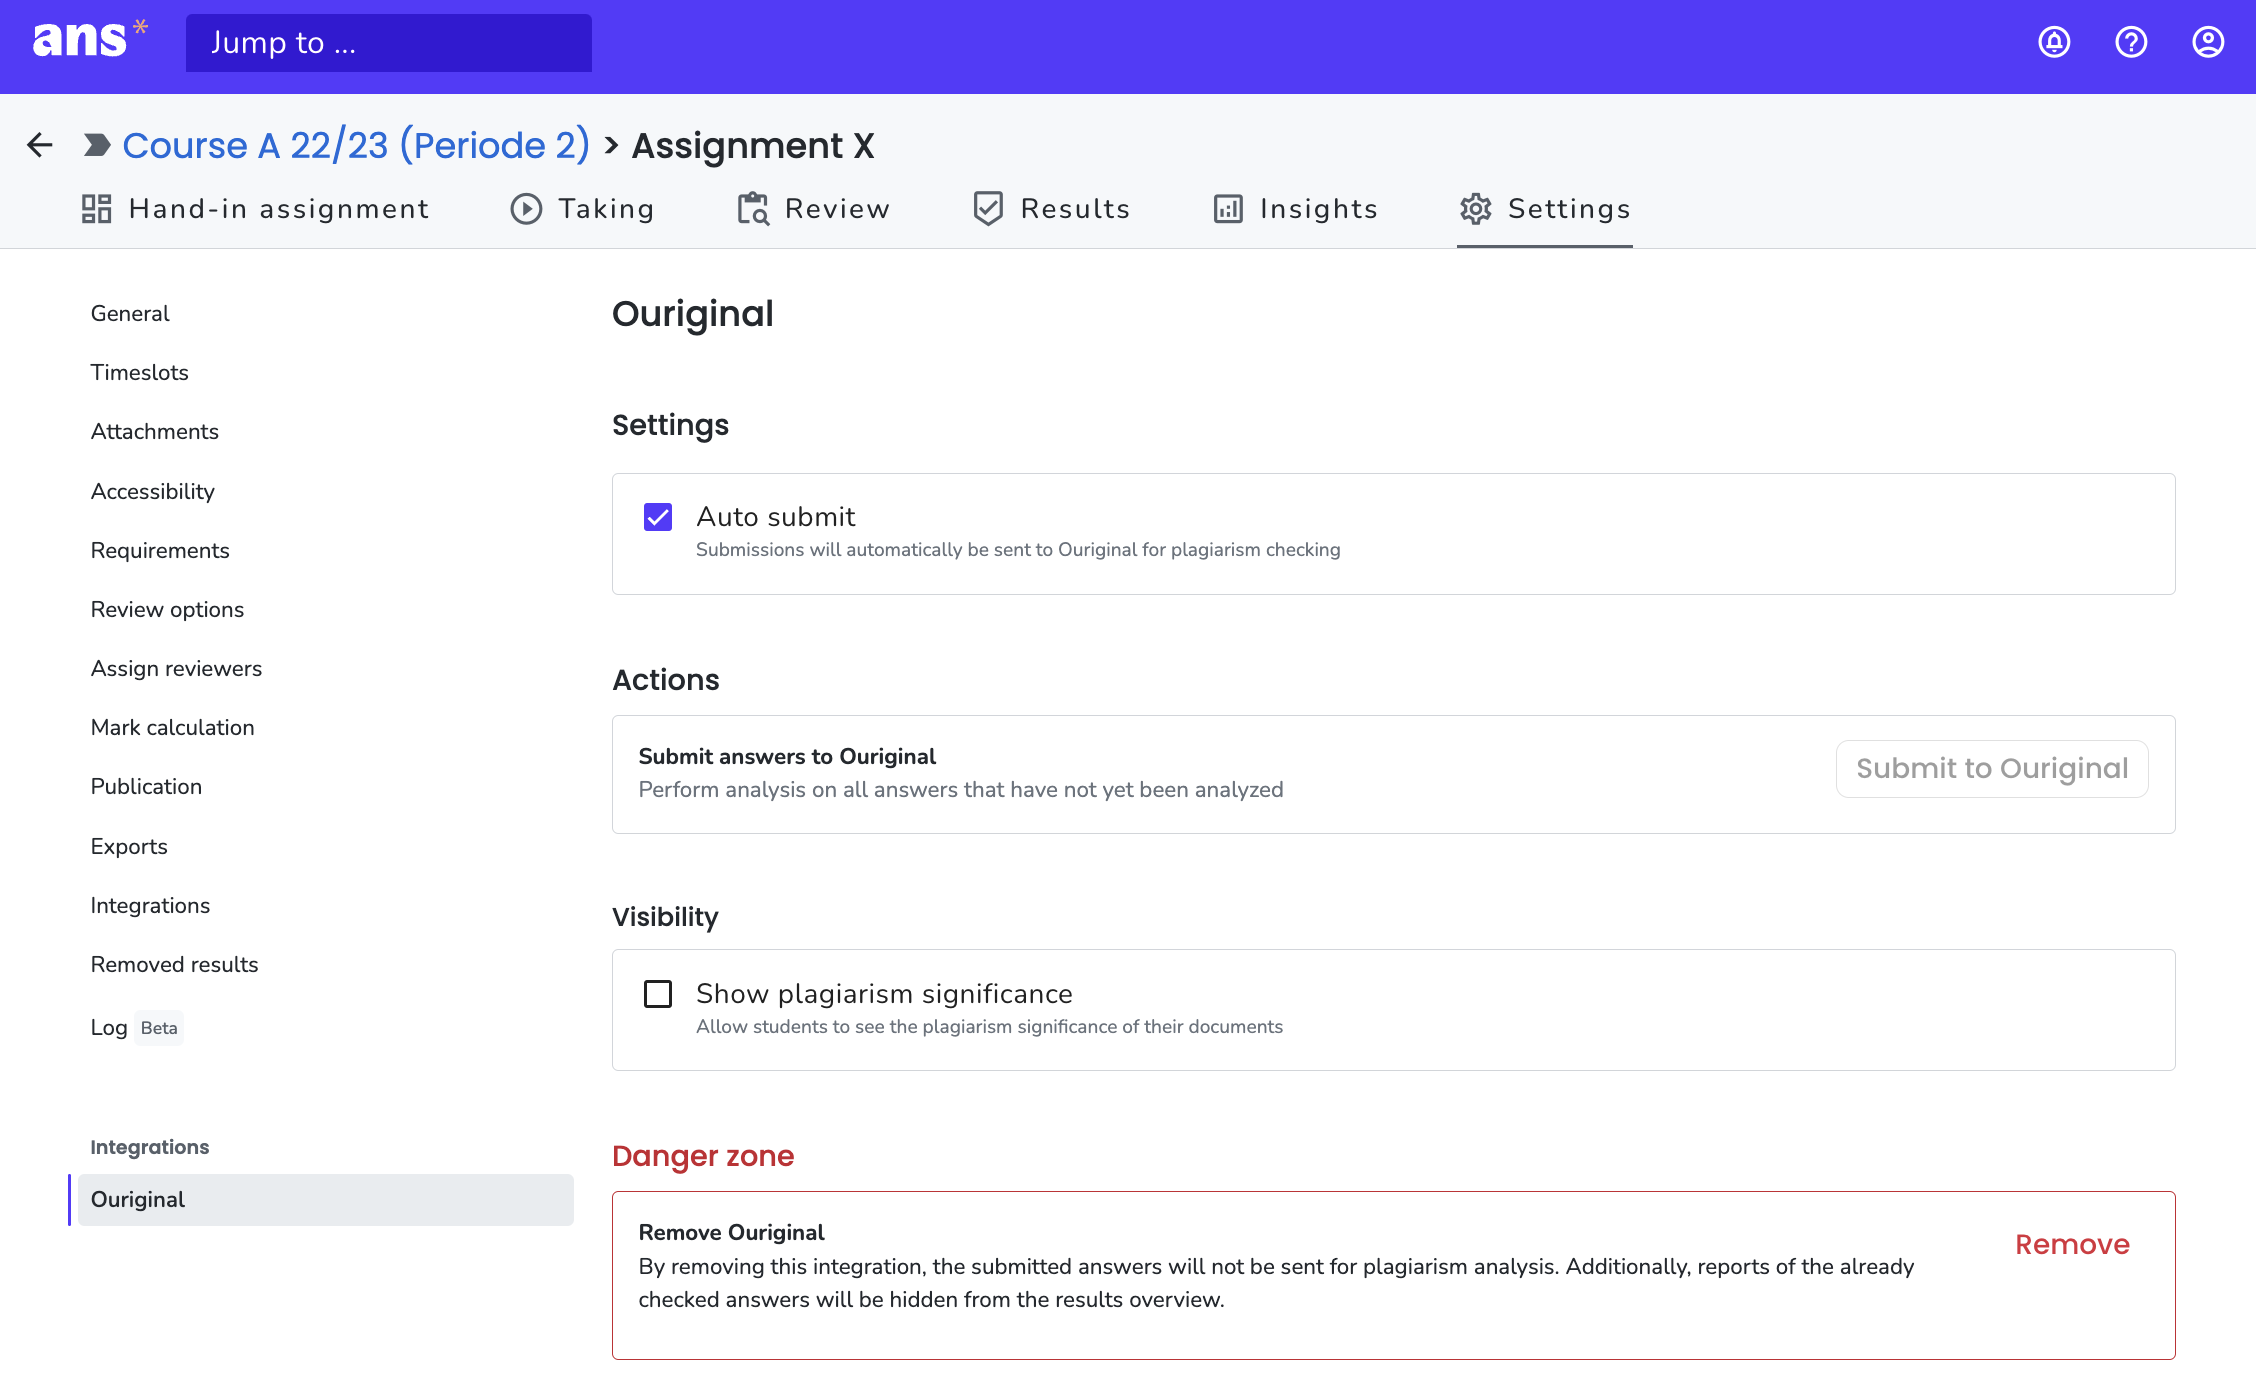
Task: Click the Submit to Ouriginal button
Action: 1992,768
